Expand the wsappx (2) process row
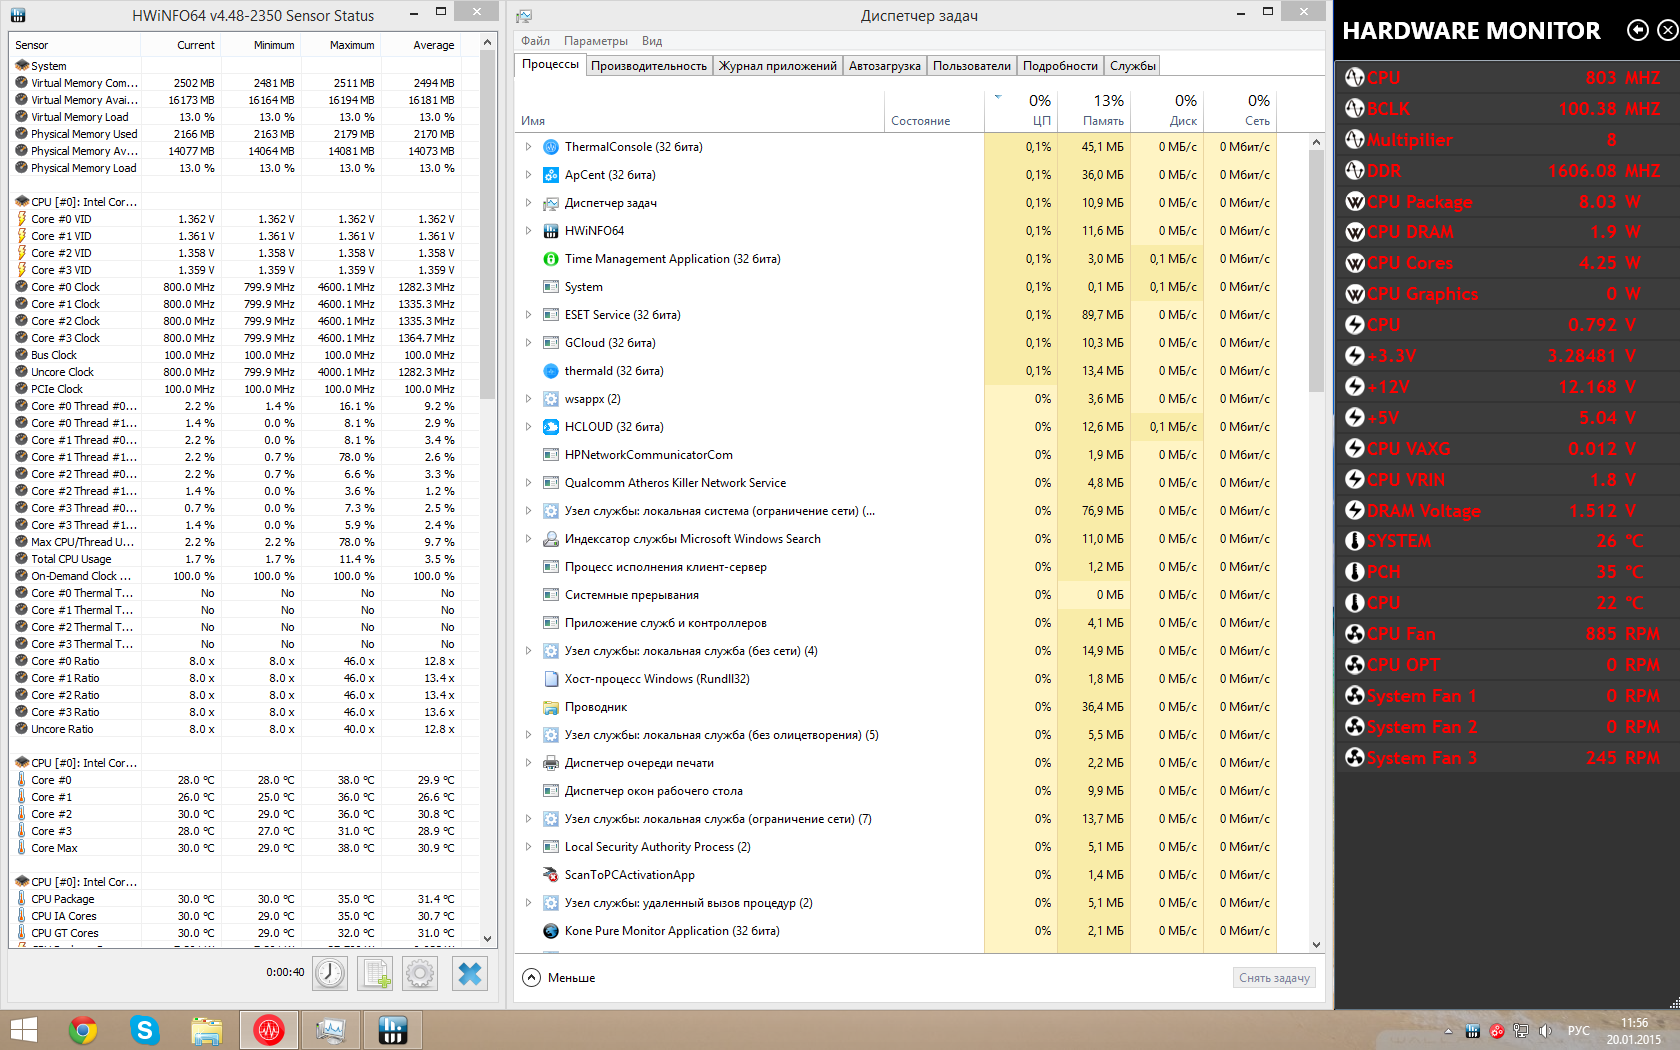 pos(529,399)
